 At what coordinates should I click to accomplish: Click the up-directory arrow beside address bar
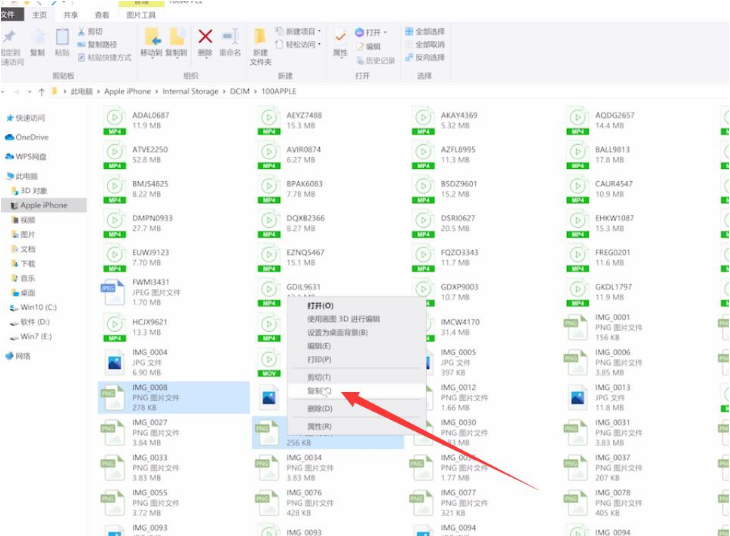pyautogui.click(x=41, y=91)
